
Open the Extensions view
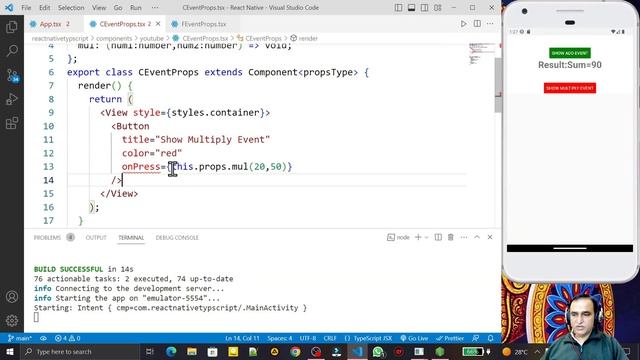(12, 123)
